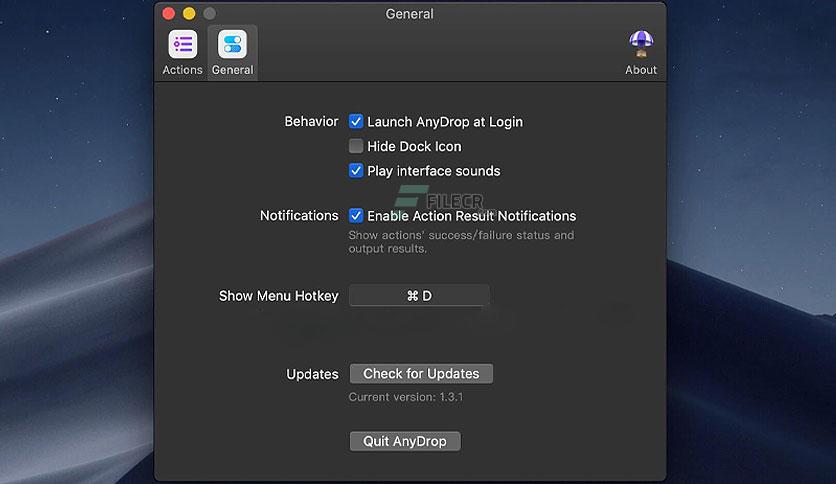
Task: Click the Quit AnyDrop button
Action: point(405,441)
